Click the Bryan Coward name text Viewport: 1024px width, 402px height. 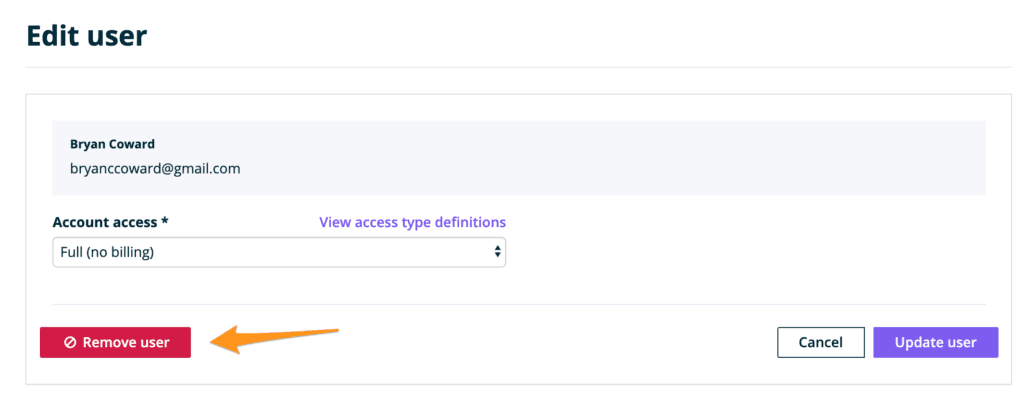111,143
